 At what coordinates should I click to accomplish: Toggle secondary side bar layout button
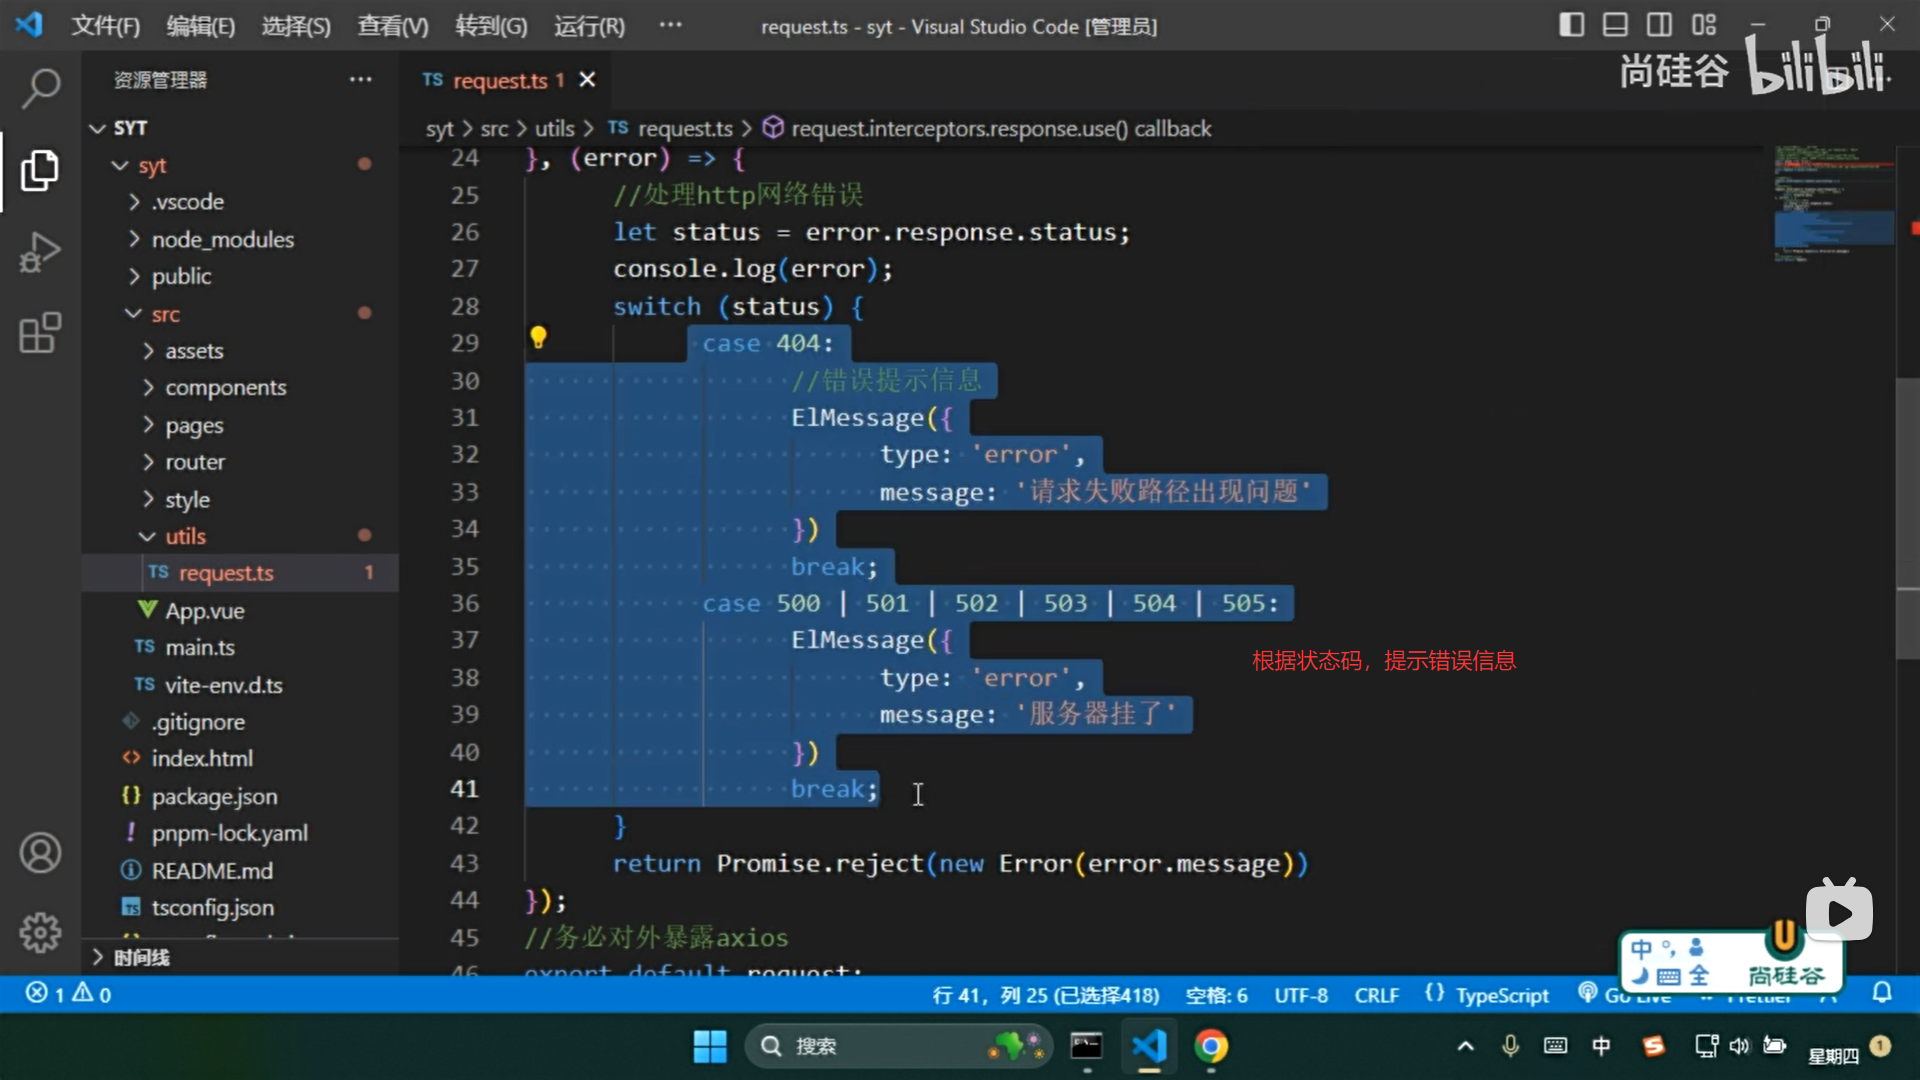(x=1659, y=25)
